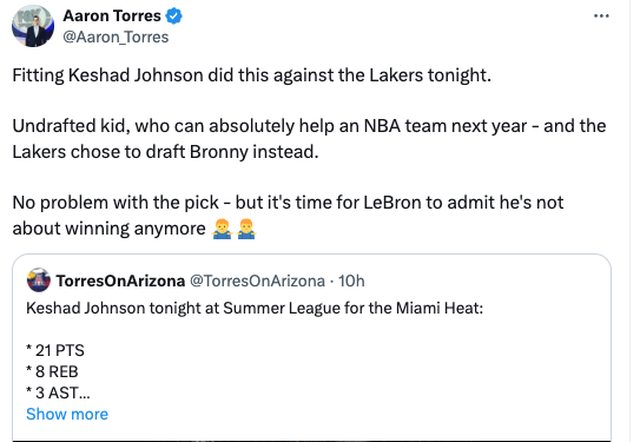Click the '* 8 REB' stat line
640x442 pixels.
tap(52, 373)
